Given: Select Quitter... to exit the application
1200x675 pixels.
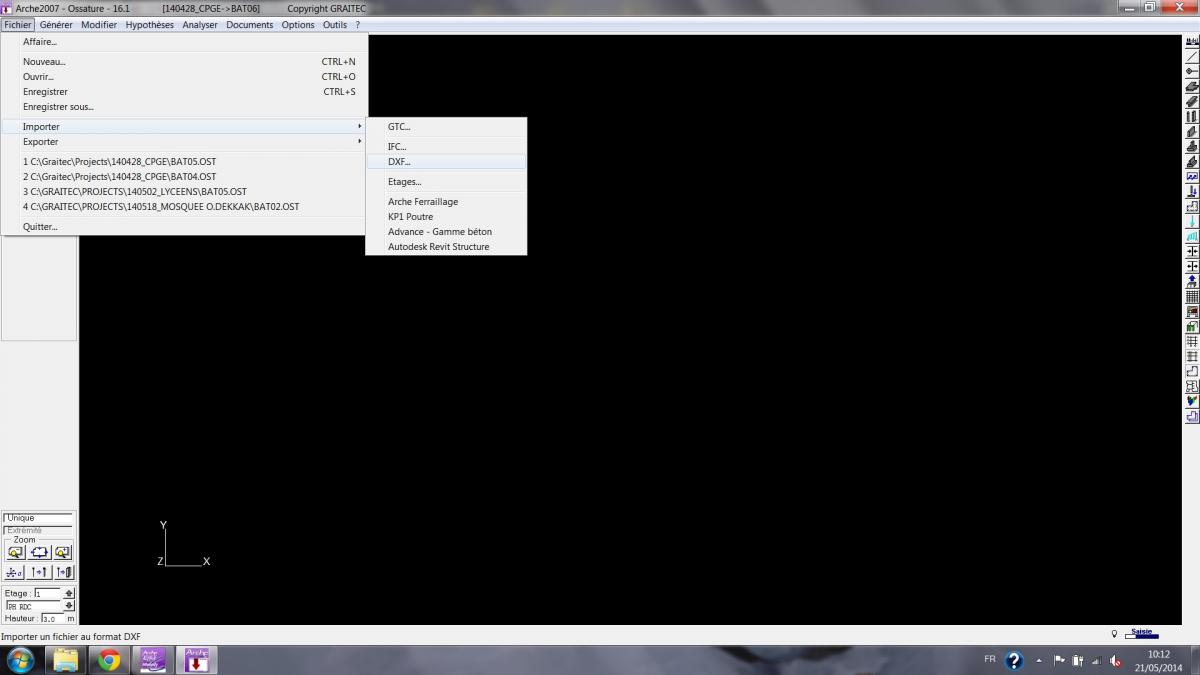Looking at the screenshot, I should click(185, 227).
